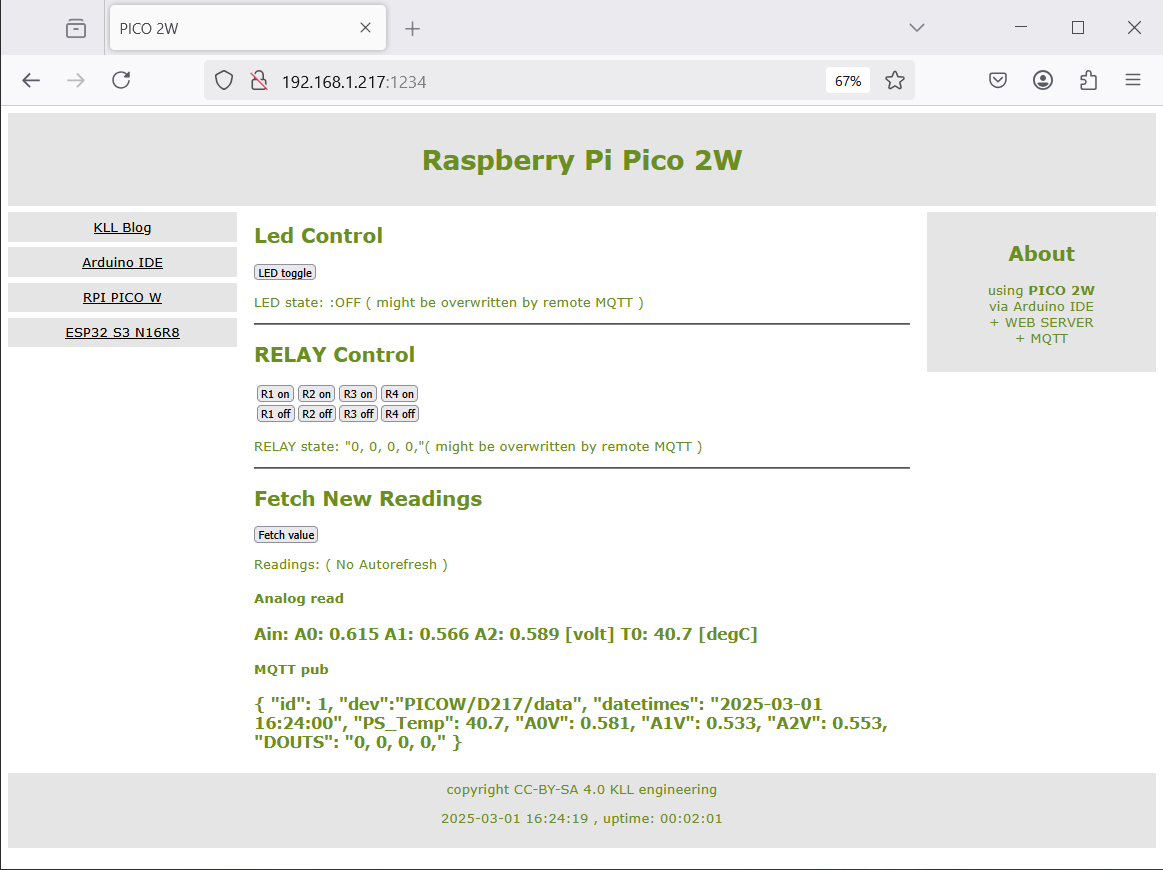The image size is (1163, 870).
Task: Click the copyright CC-BY-SA 4.0 text
Action: (582, 790)
